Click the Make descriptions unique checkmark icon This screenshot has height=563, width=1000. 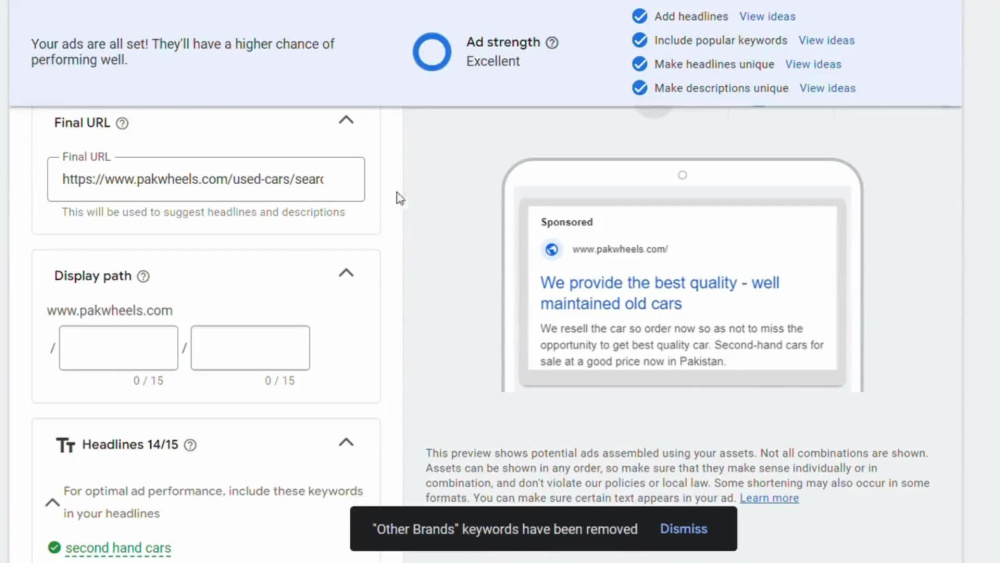point(640,88)
